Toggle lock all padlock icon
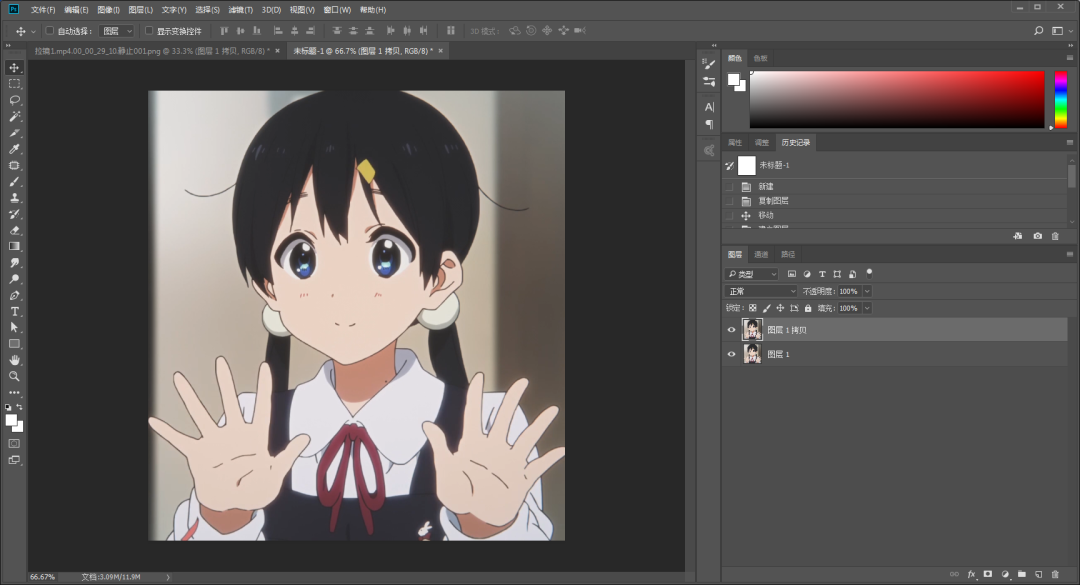Screen dimensions: 1080x585 point(808,308)
